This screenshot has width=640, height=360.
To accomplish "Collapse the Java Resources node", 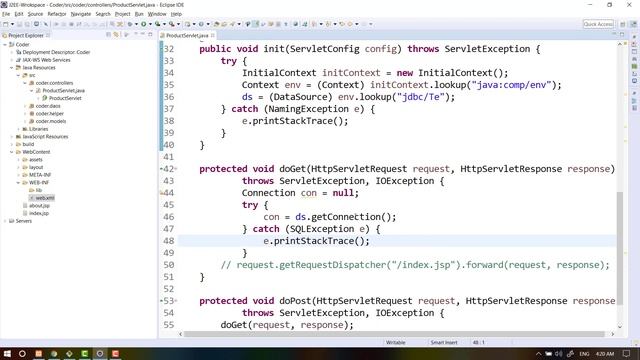I will point(11,67).
